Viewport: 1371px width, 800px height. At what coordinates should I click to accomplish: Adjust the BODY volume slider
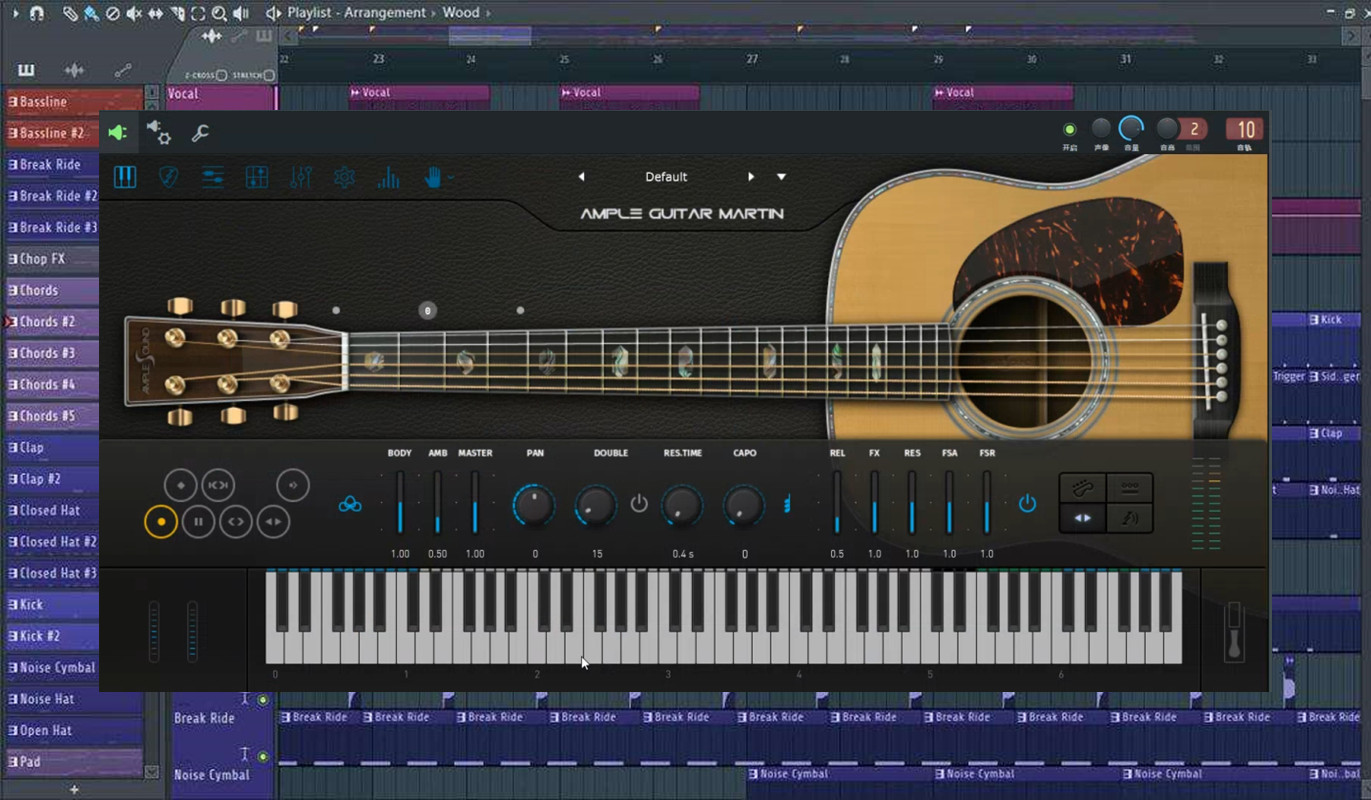(x=400, y=503)
